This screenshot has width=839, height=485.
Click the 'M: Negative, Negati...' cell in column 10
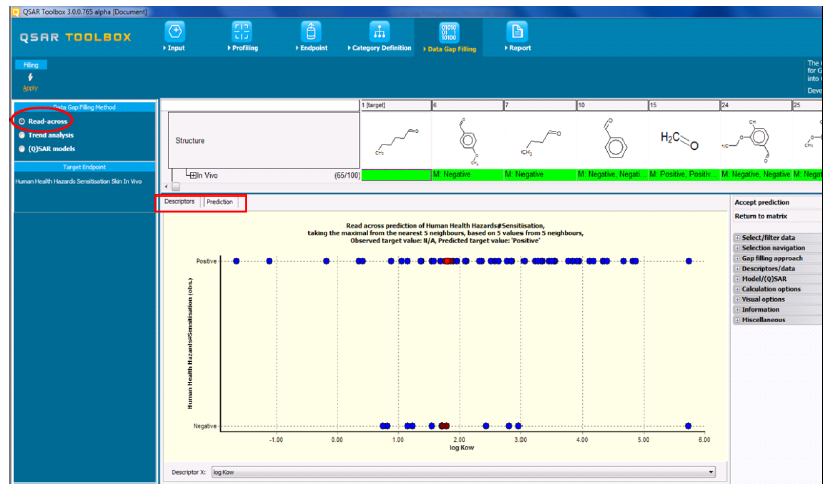coord(612,175)
